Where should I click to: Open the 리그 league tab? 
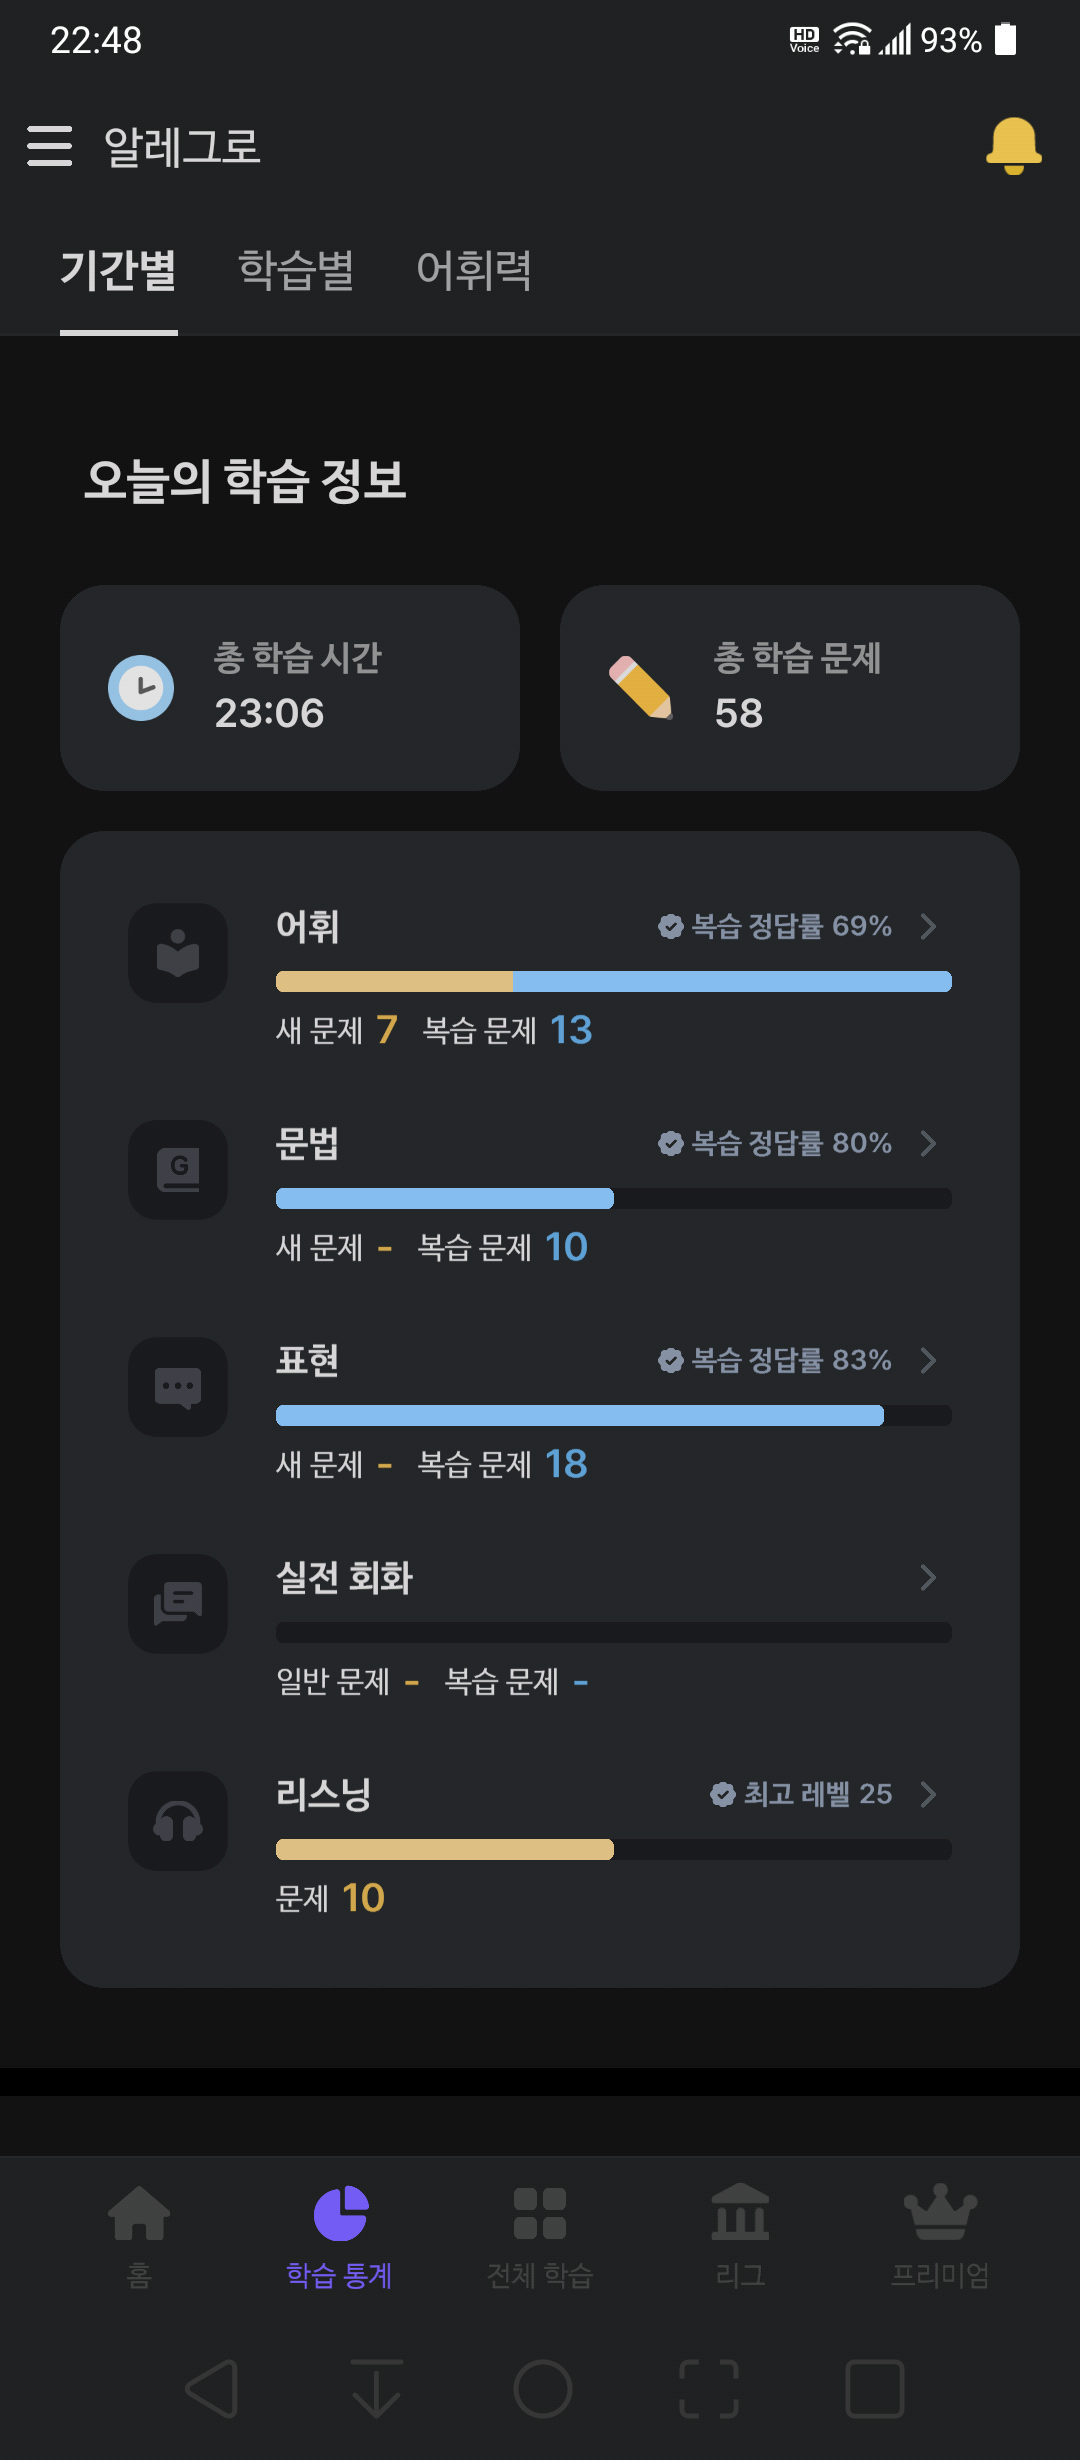740,2236
